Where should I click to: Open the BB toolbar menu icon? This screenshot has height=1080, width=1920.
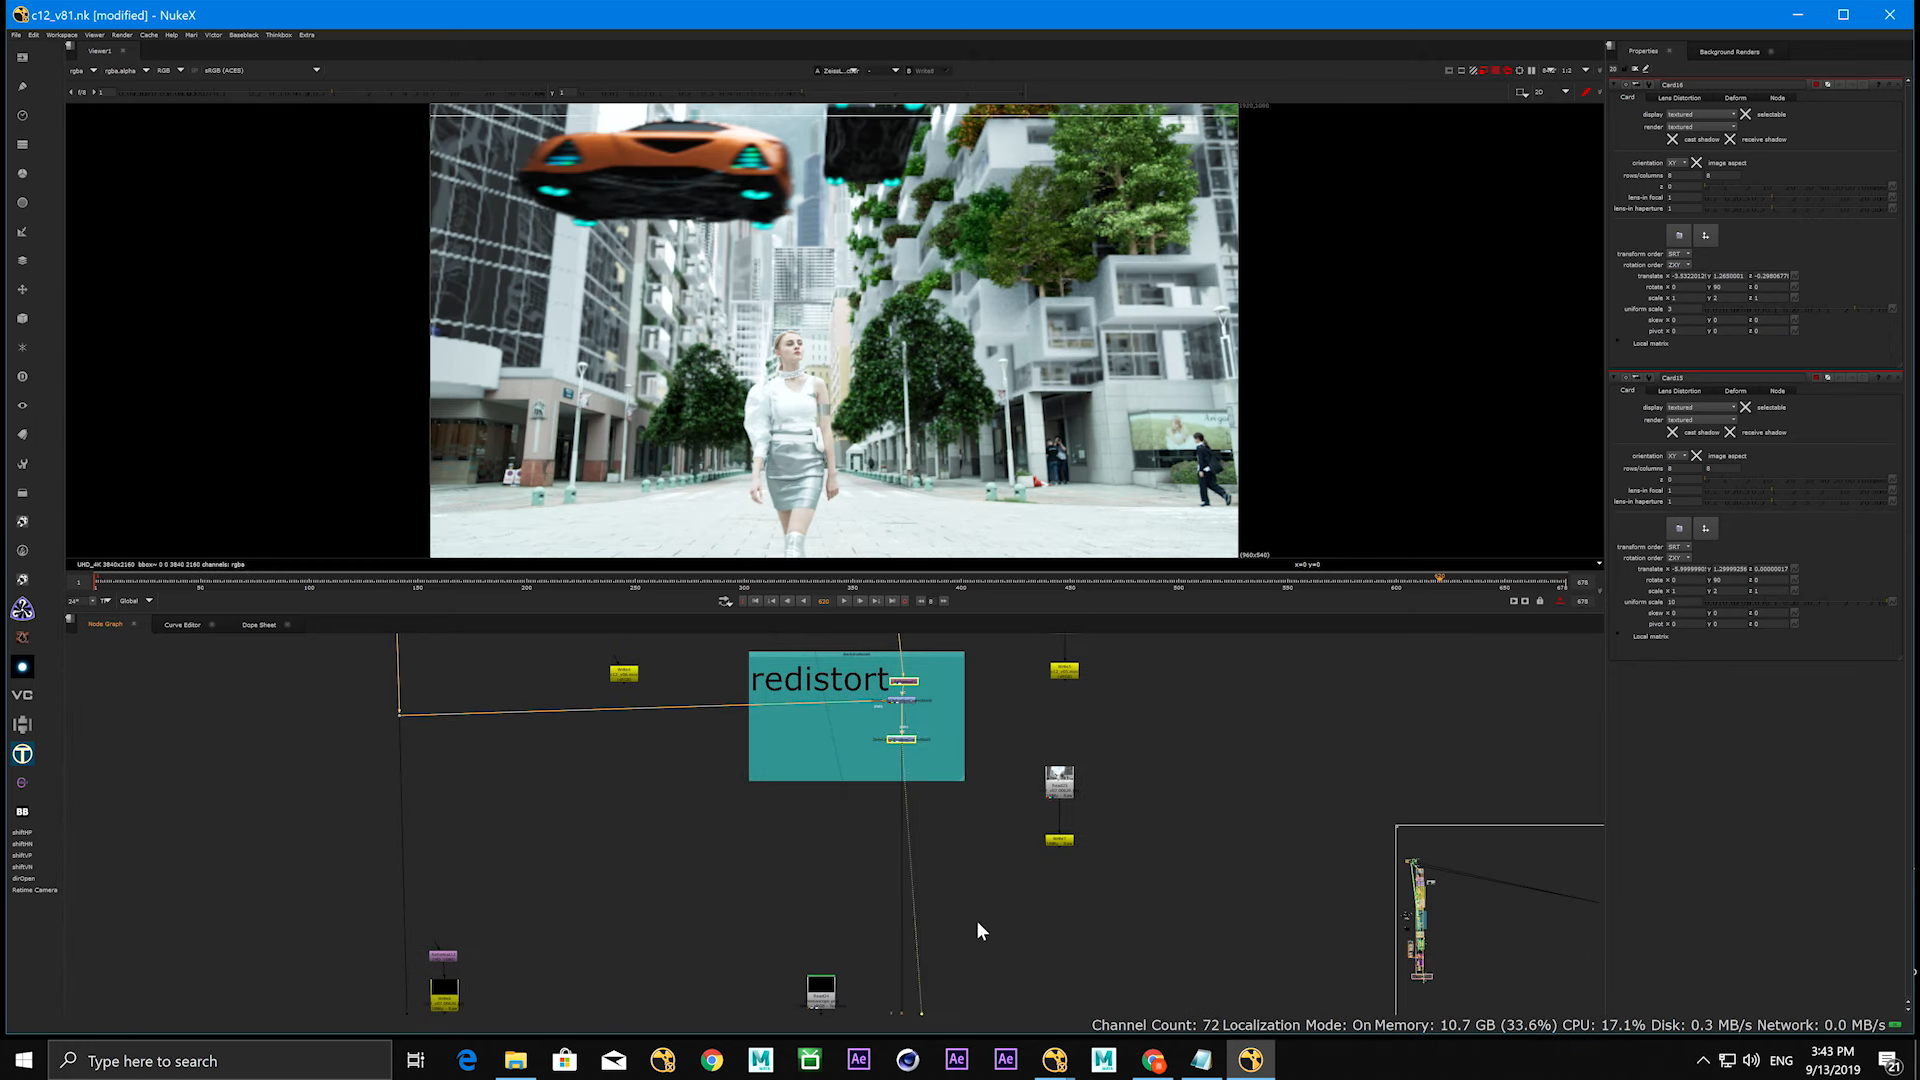coord(22,812)
